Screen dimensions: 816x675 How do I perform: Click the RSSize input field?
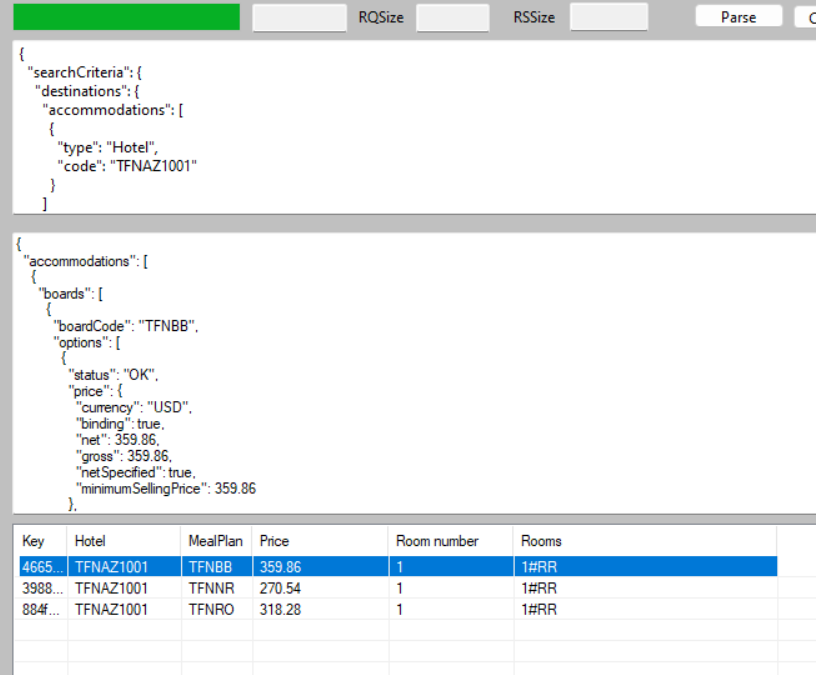[608, 17]
